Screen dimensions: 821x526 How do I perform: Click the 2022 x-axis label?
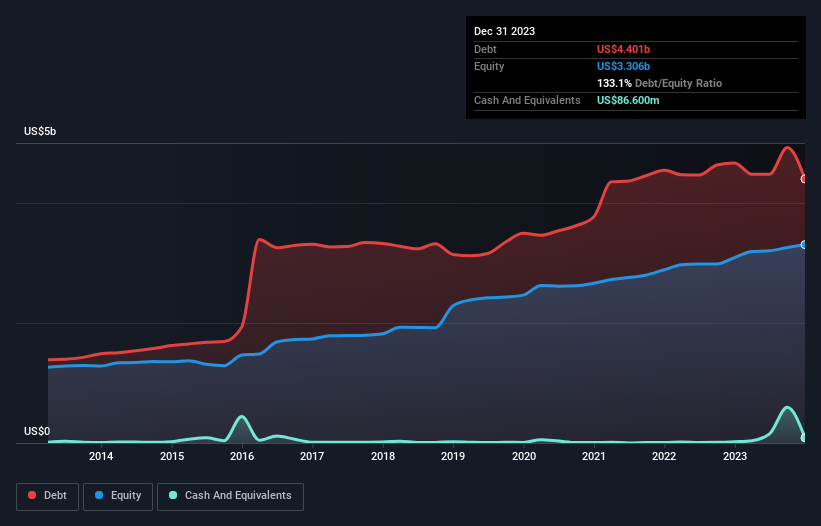tap(664, 456)
